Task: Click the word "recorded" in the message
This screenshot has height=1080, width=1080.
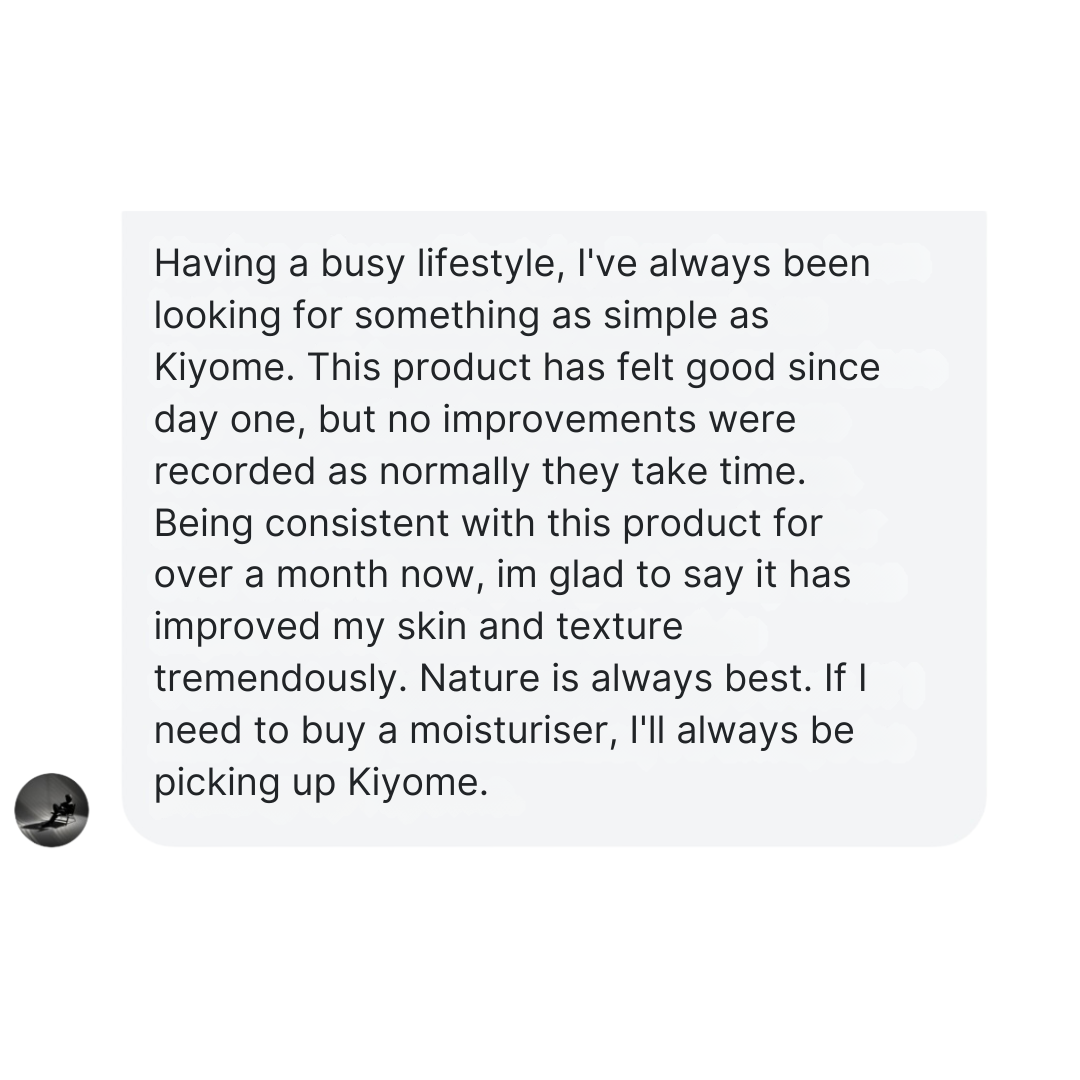Action: [x=234, y=472]
